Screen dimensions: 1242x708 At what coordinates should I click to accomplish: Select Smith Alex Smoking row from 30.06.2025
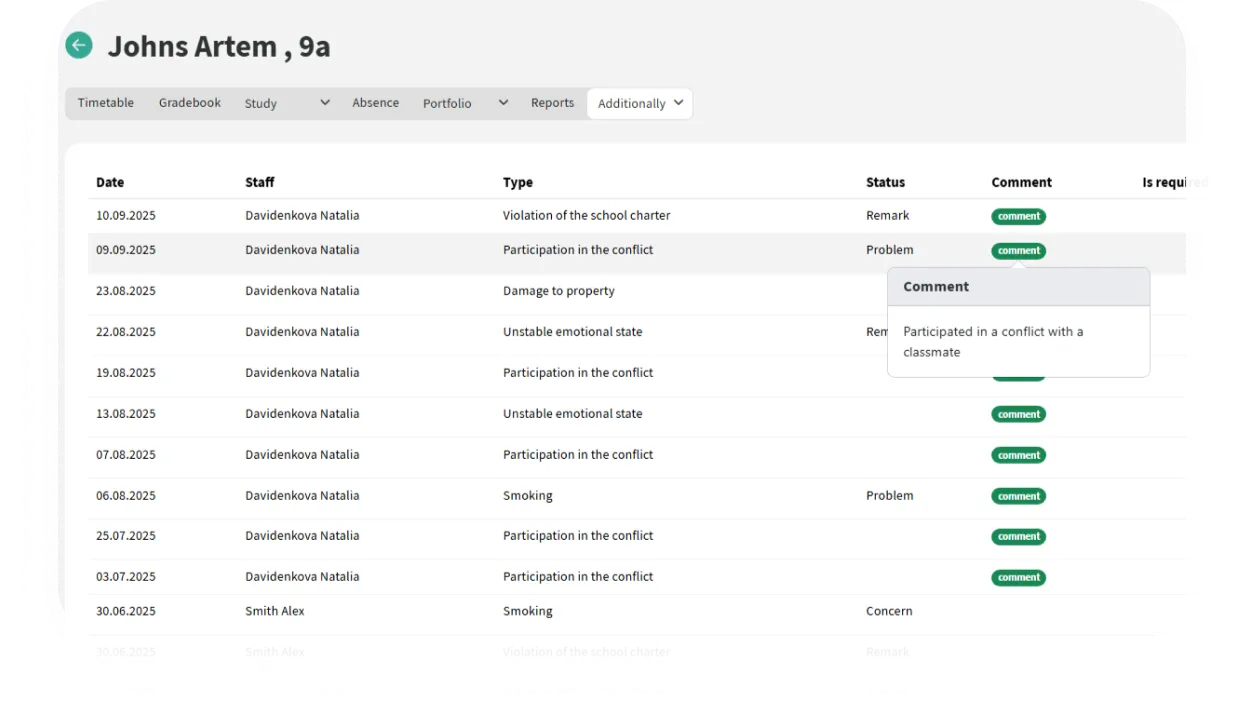[527, 611]
